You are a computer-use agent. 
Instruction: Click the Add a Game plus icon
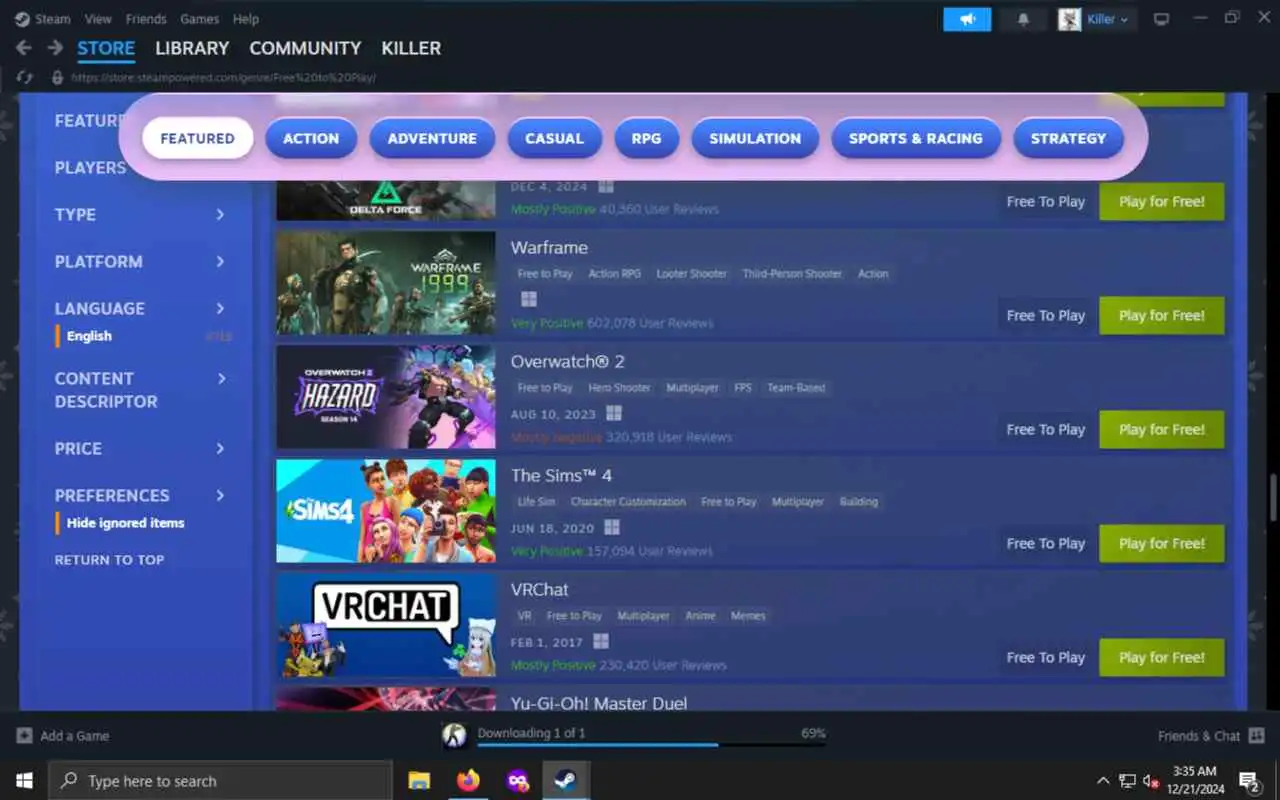[x=25, y=736]
